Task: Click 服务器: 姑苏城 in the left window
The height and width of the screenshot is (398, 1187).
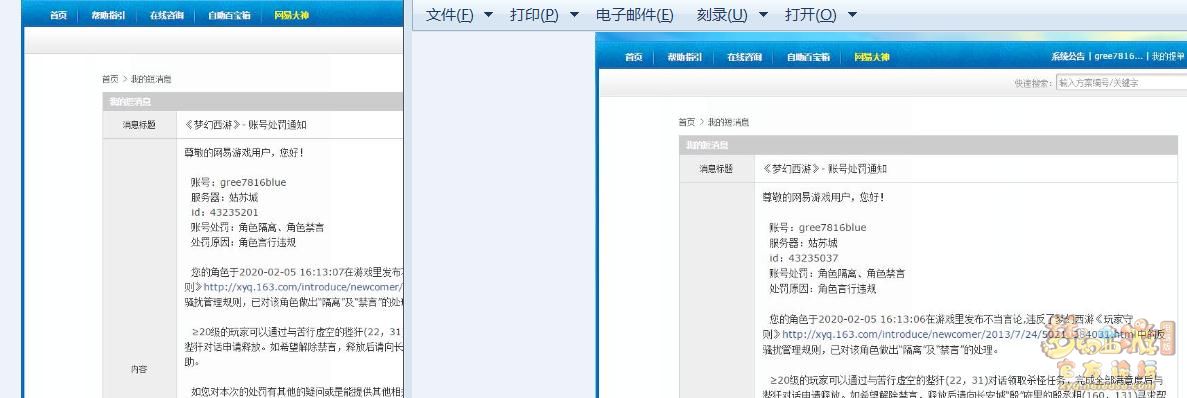Action: click(224, 197)
